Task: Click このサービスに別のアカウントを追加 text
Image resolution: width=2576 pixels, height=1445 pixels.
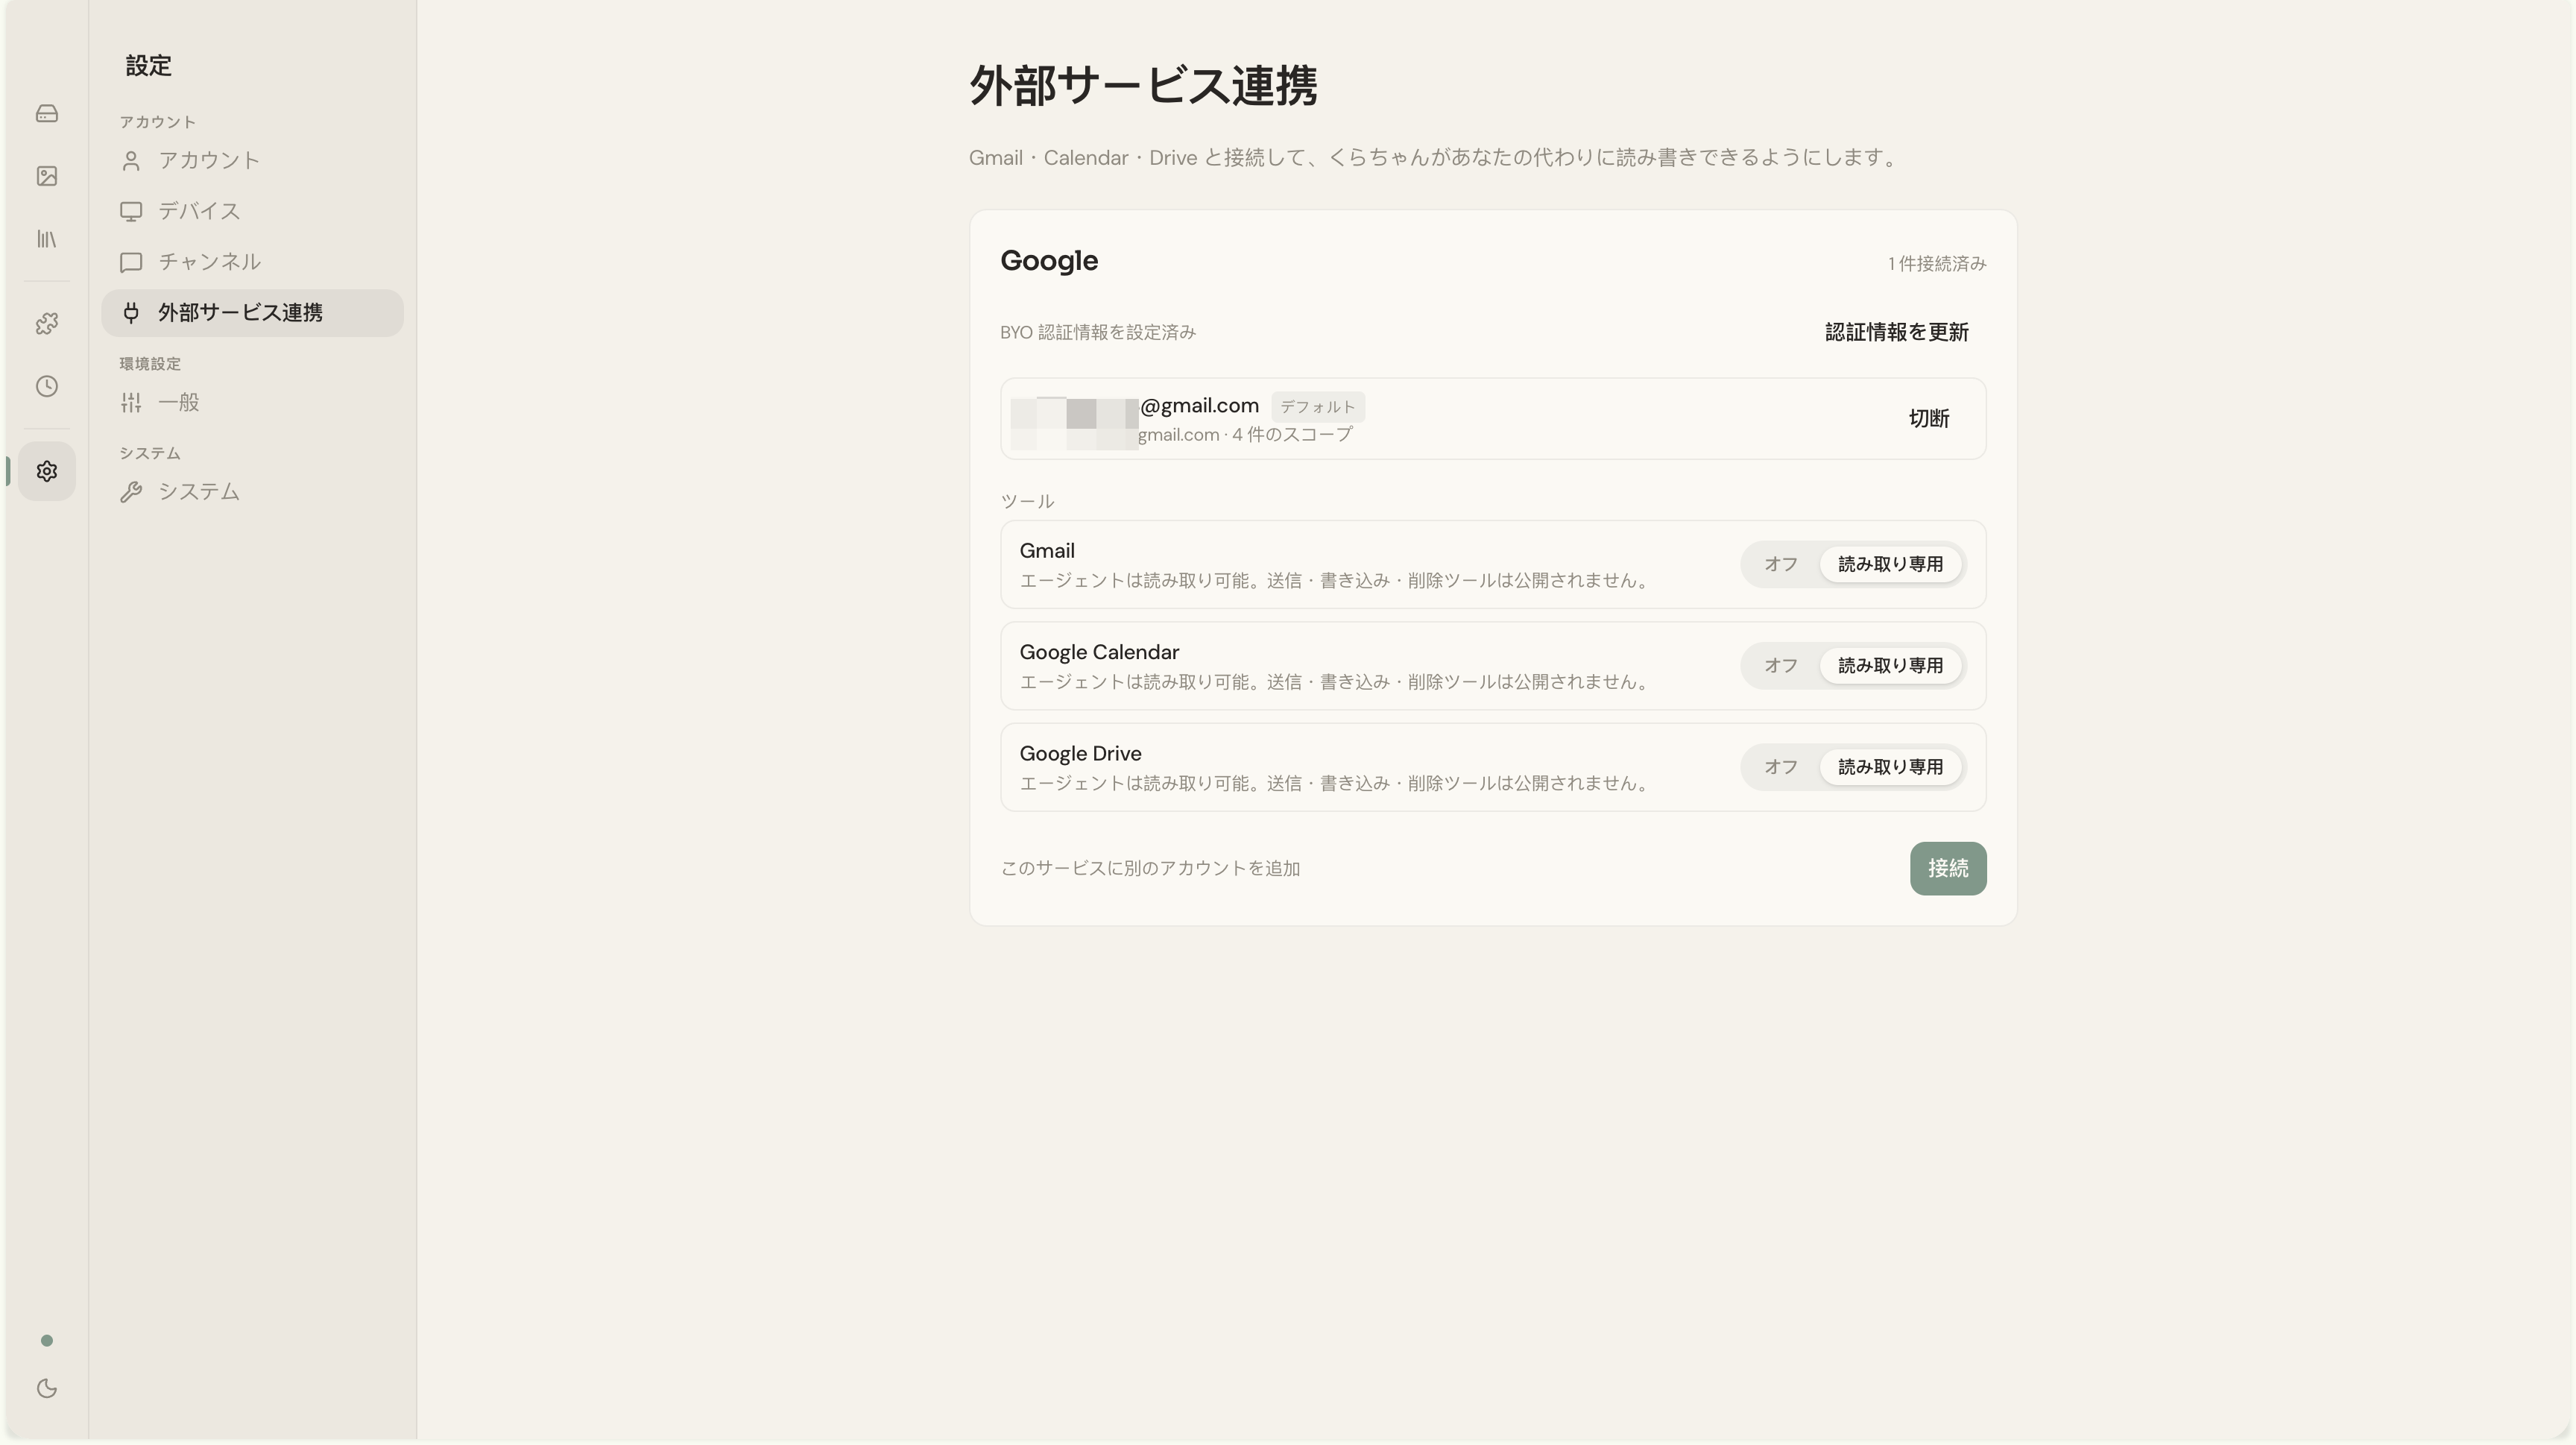Action: pyautogui.click(x=1150, y=868)
